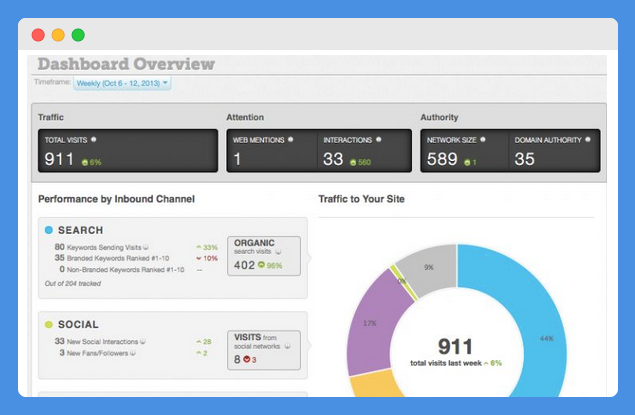Select the SEARCH channel heading

click(81, 230)
